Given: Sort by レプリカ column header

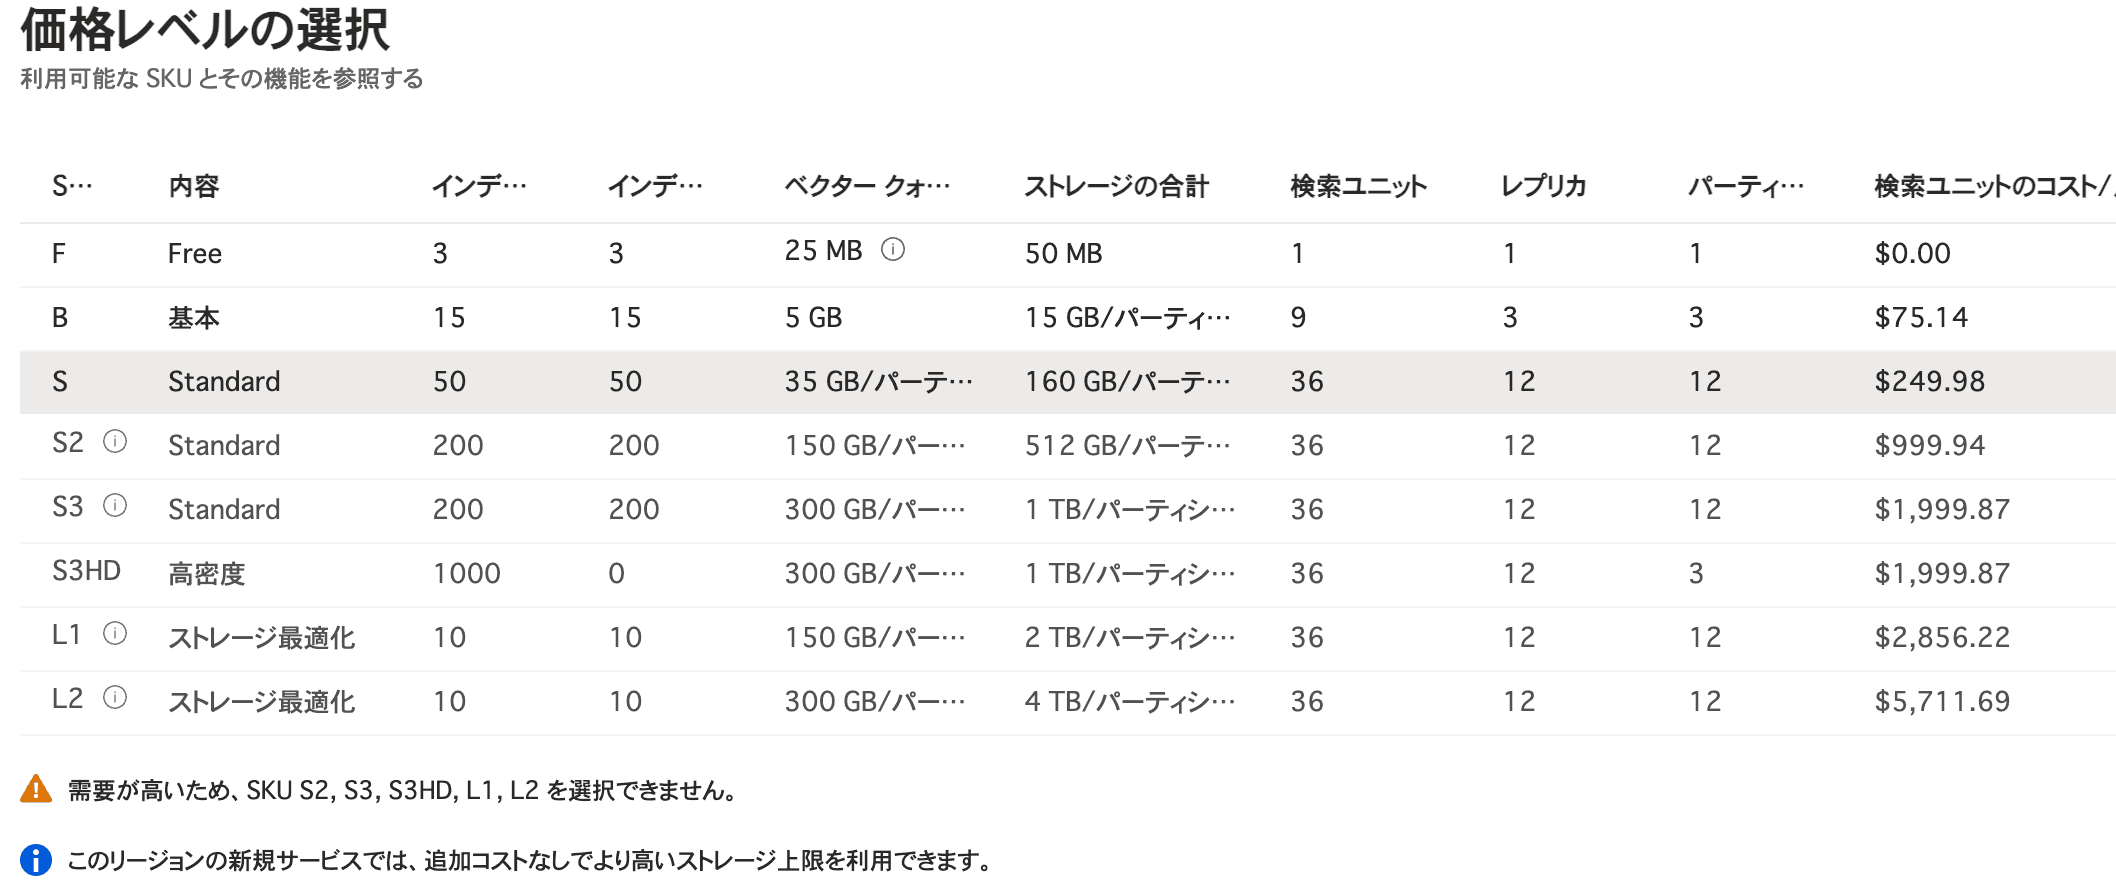Looking at the screenshot, I should click(1544, 186).
